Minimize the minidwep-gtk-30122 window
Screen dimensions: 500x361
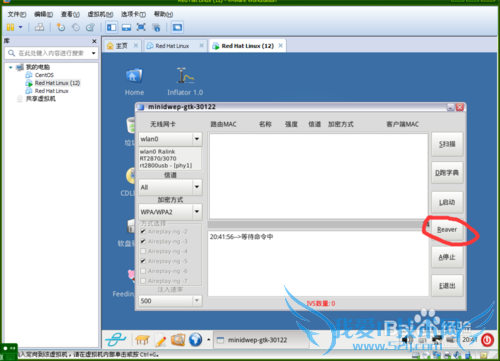pos(450,107)
